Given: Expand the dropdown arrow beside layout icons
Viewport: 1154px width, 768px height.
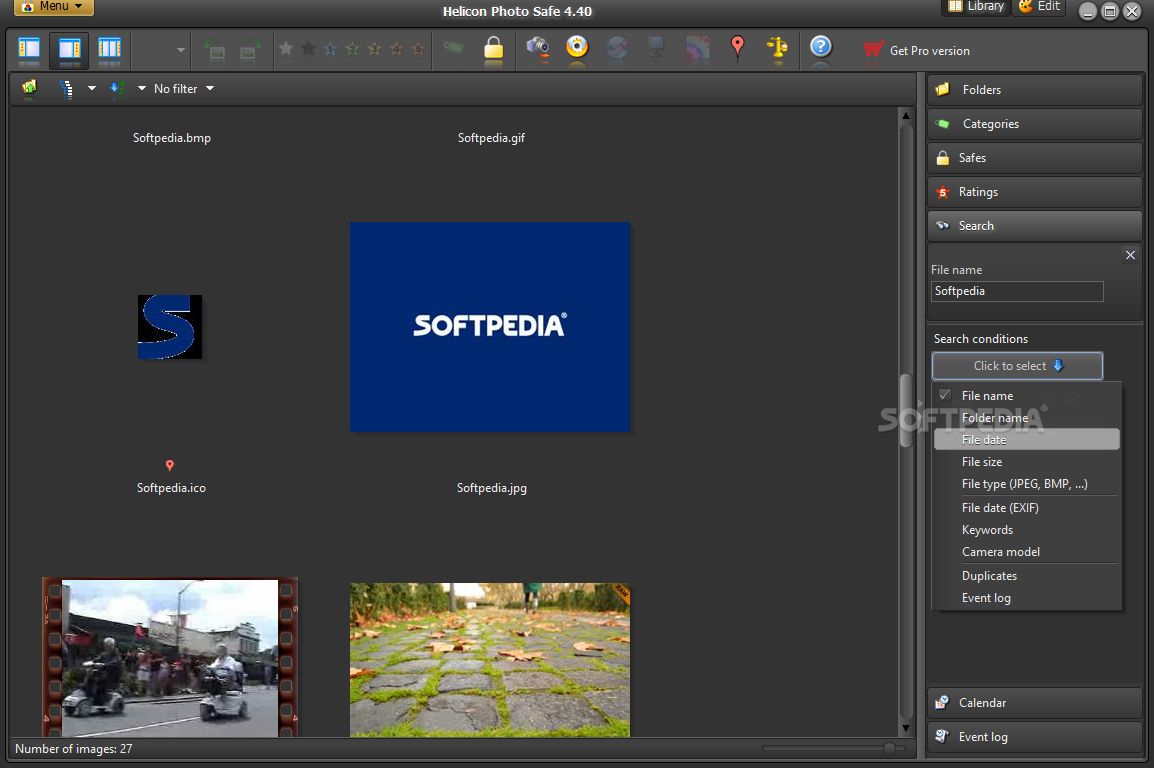Looking at the screenshot, I should [x=180, y=50].
